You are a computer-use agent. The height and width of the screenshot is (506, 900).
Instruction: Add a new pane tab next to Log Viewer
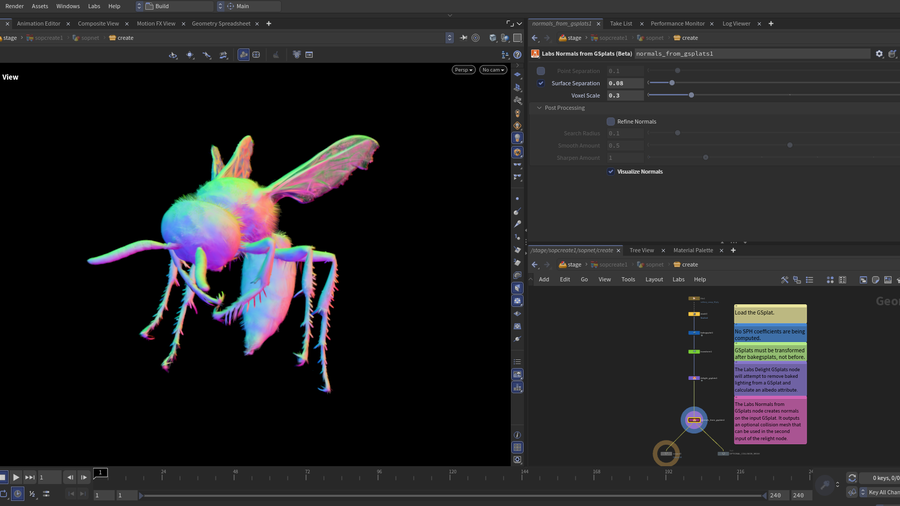[x=771, y=24]
